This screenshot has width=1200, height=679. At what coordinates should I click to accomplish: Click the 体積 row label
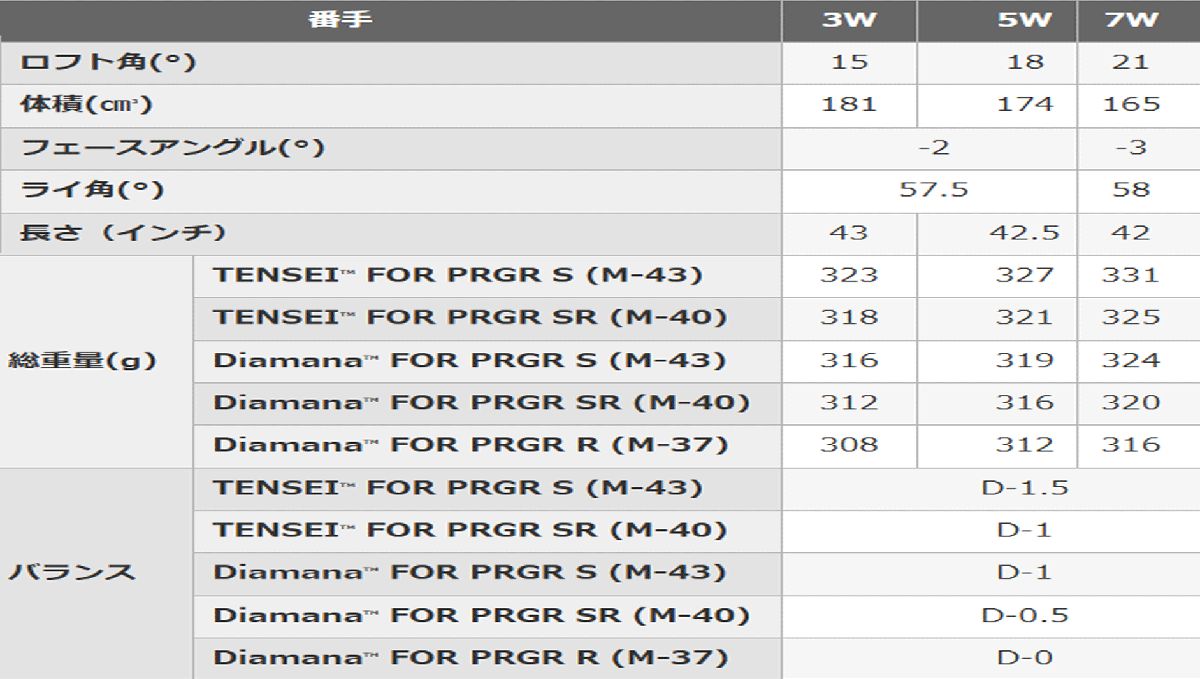pyautogui.click(x=86, y=104)
